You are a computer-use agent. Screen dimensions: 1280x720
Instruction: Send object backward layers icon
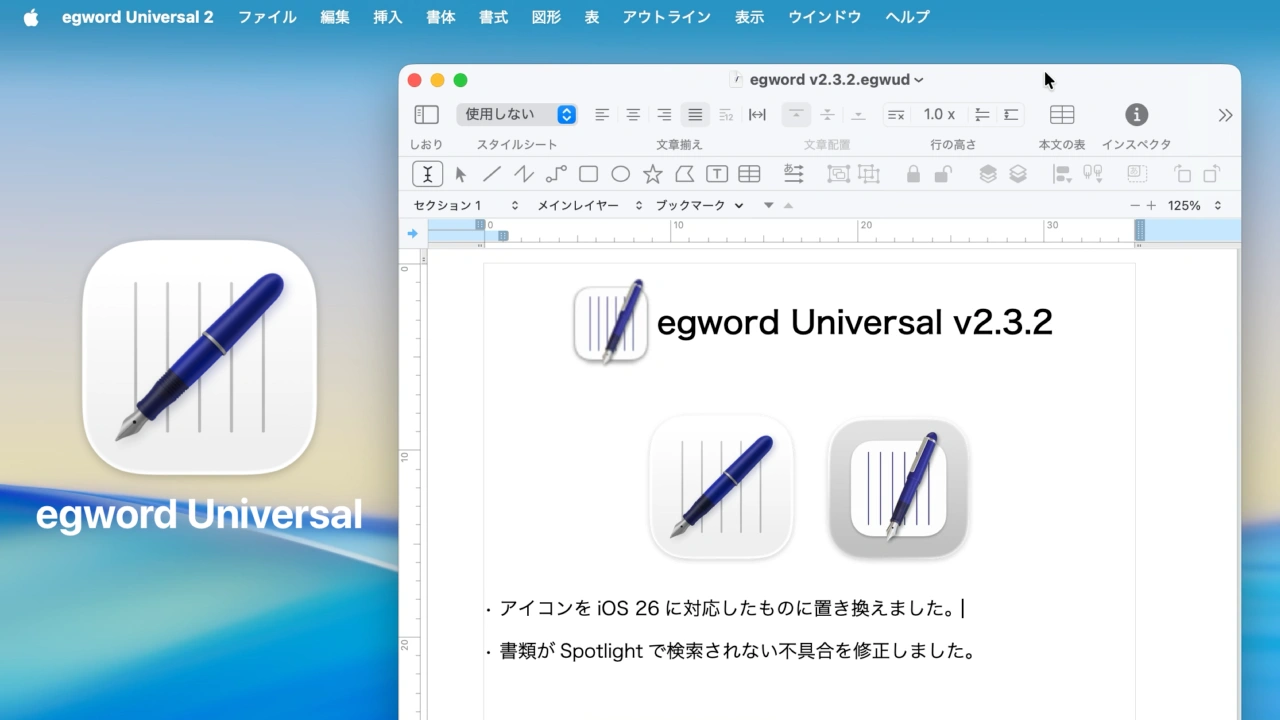tap(1018, 174)
